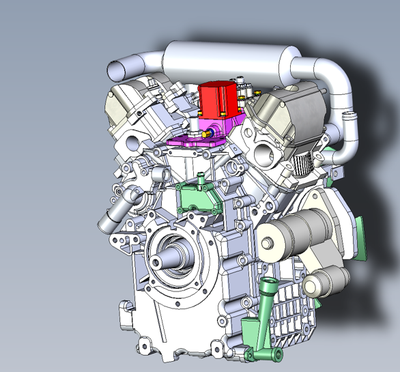This screenshot has width=400, height=372.
Task: Select the crankshaft output shaft tip
Action: (157, 262)
